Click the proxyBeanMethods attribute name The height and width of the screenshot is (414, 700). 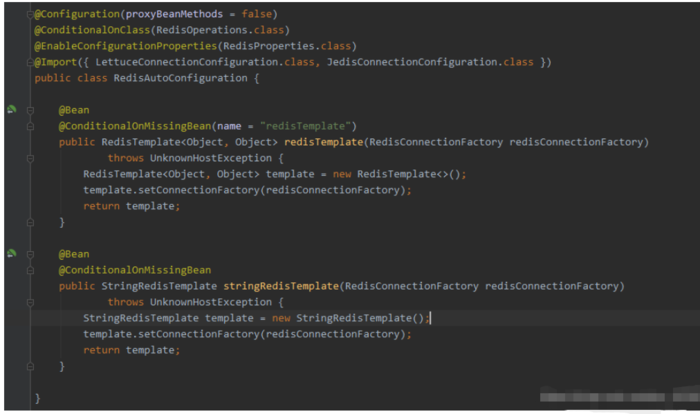(x=174, y=14)
